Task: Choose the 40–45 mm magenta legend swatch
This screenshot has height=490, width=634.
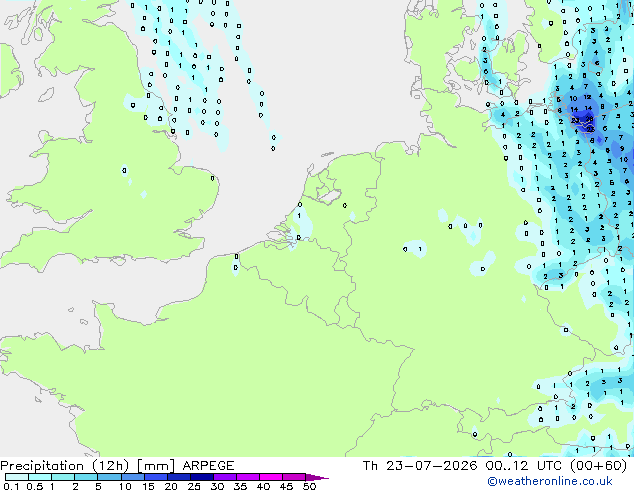Action: [271, 477]
